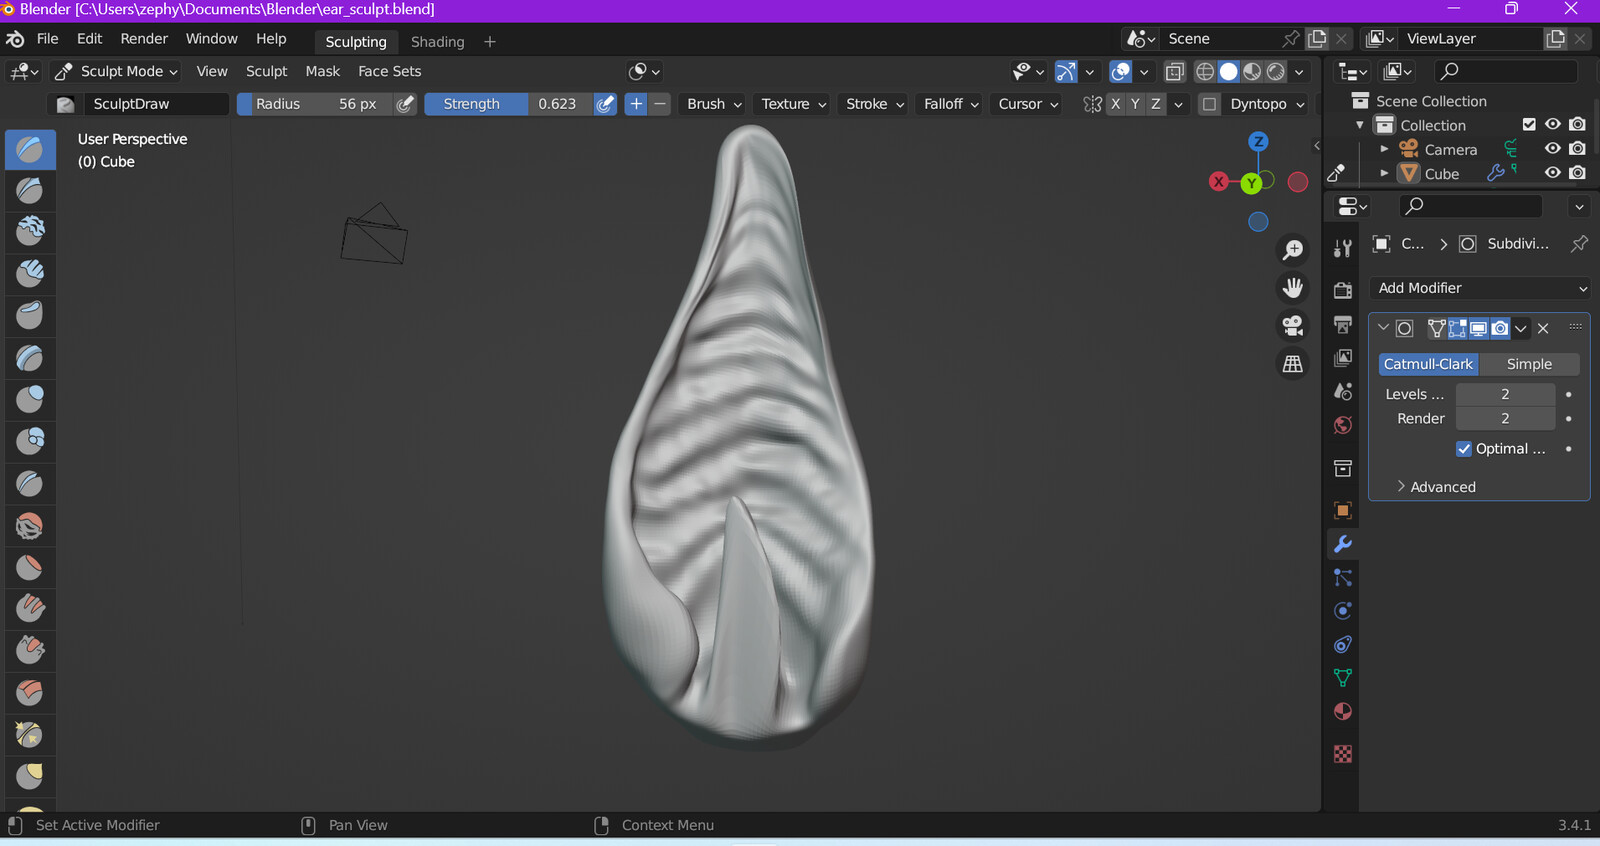The height and width of the screenshot is (846, 1600).
Task: Open the Modifiers wrench properties tab
Action: tap(1343, 544)
